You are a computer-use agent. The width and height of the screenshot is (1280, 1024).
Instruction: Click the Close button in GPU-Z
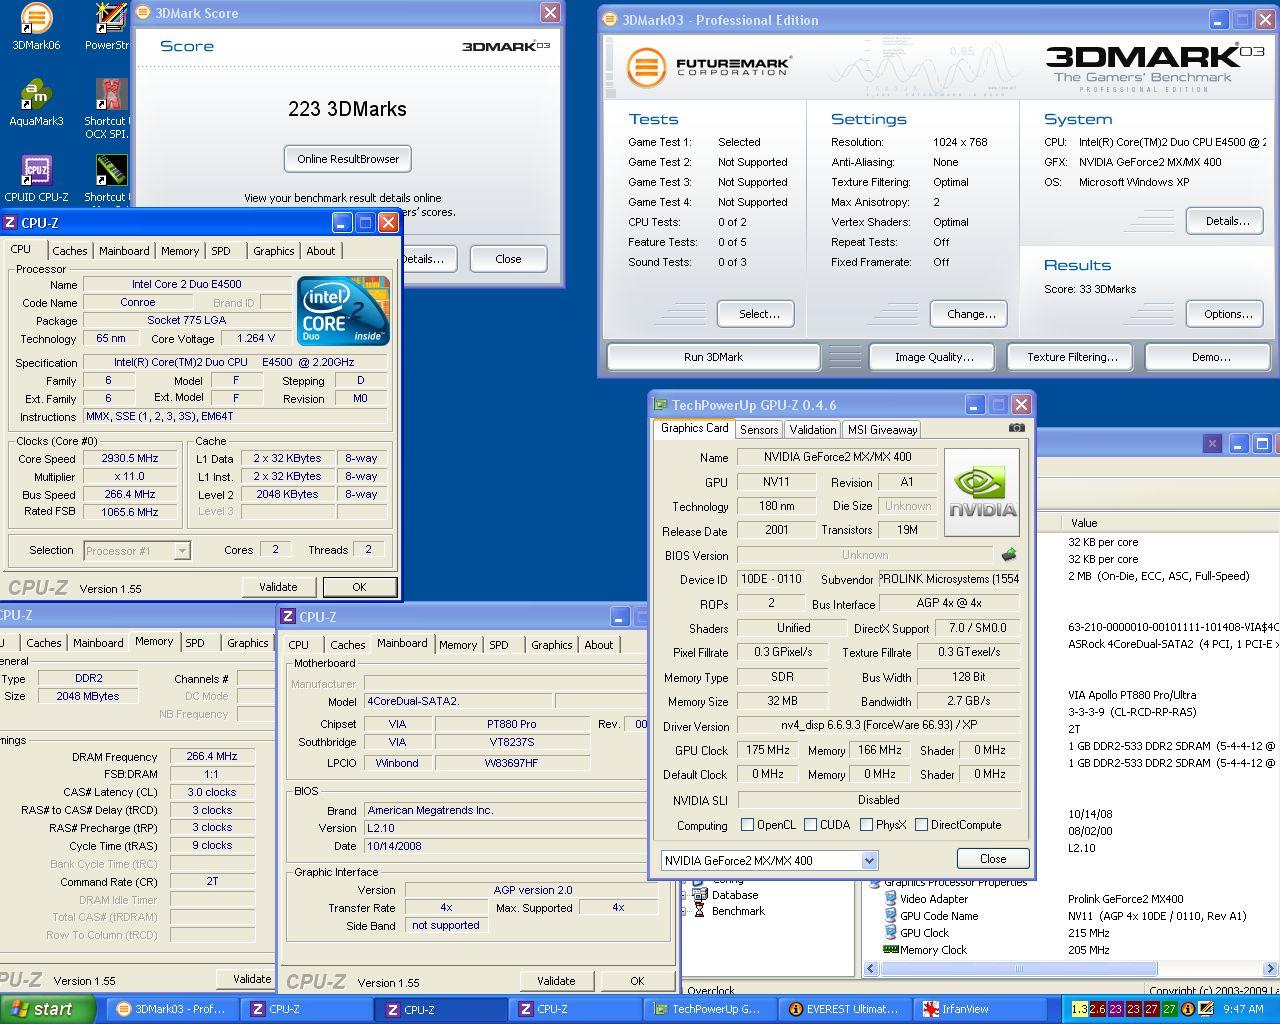992,859
